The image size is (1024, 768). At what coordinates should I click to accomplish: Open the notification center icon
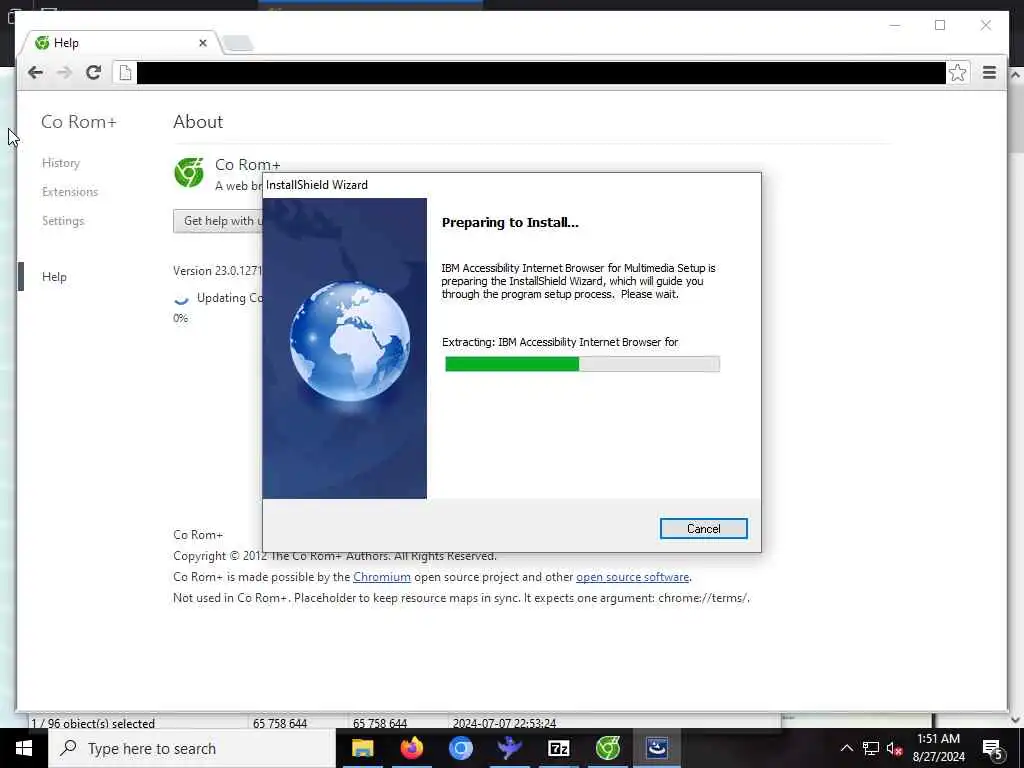click(x=992, y=749)
